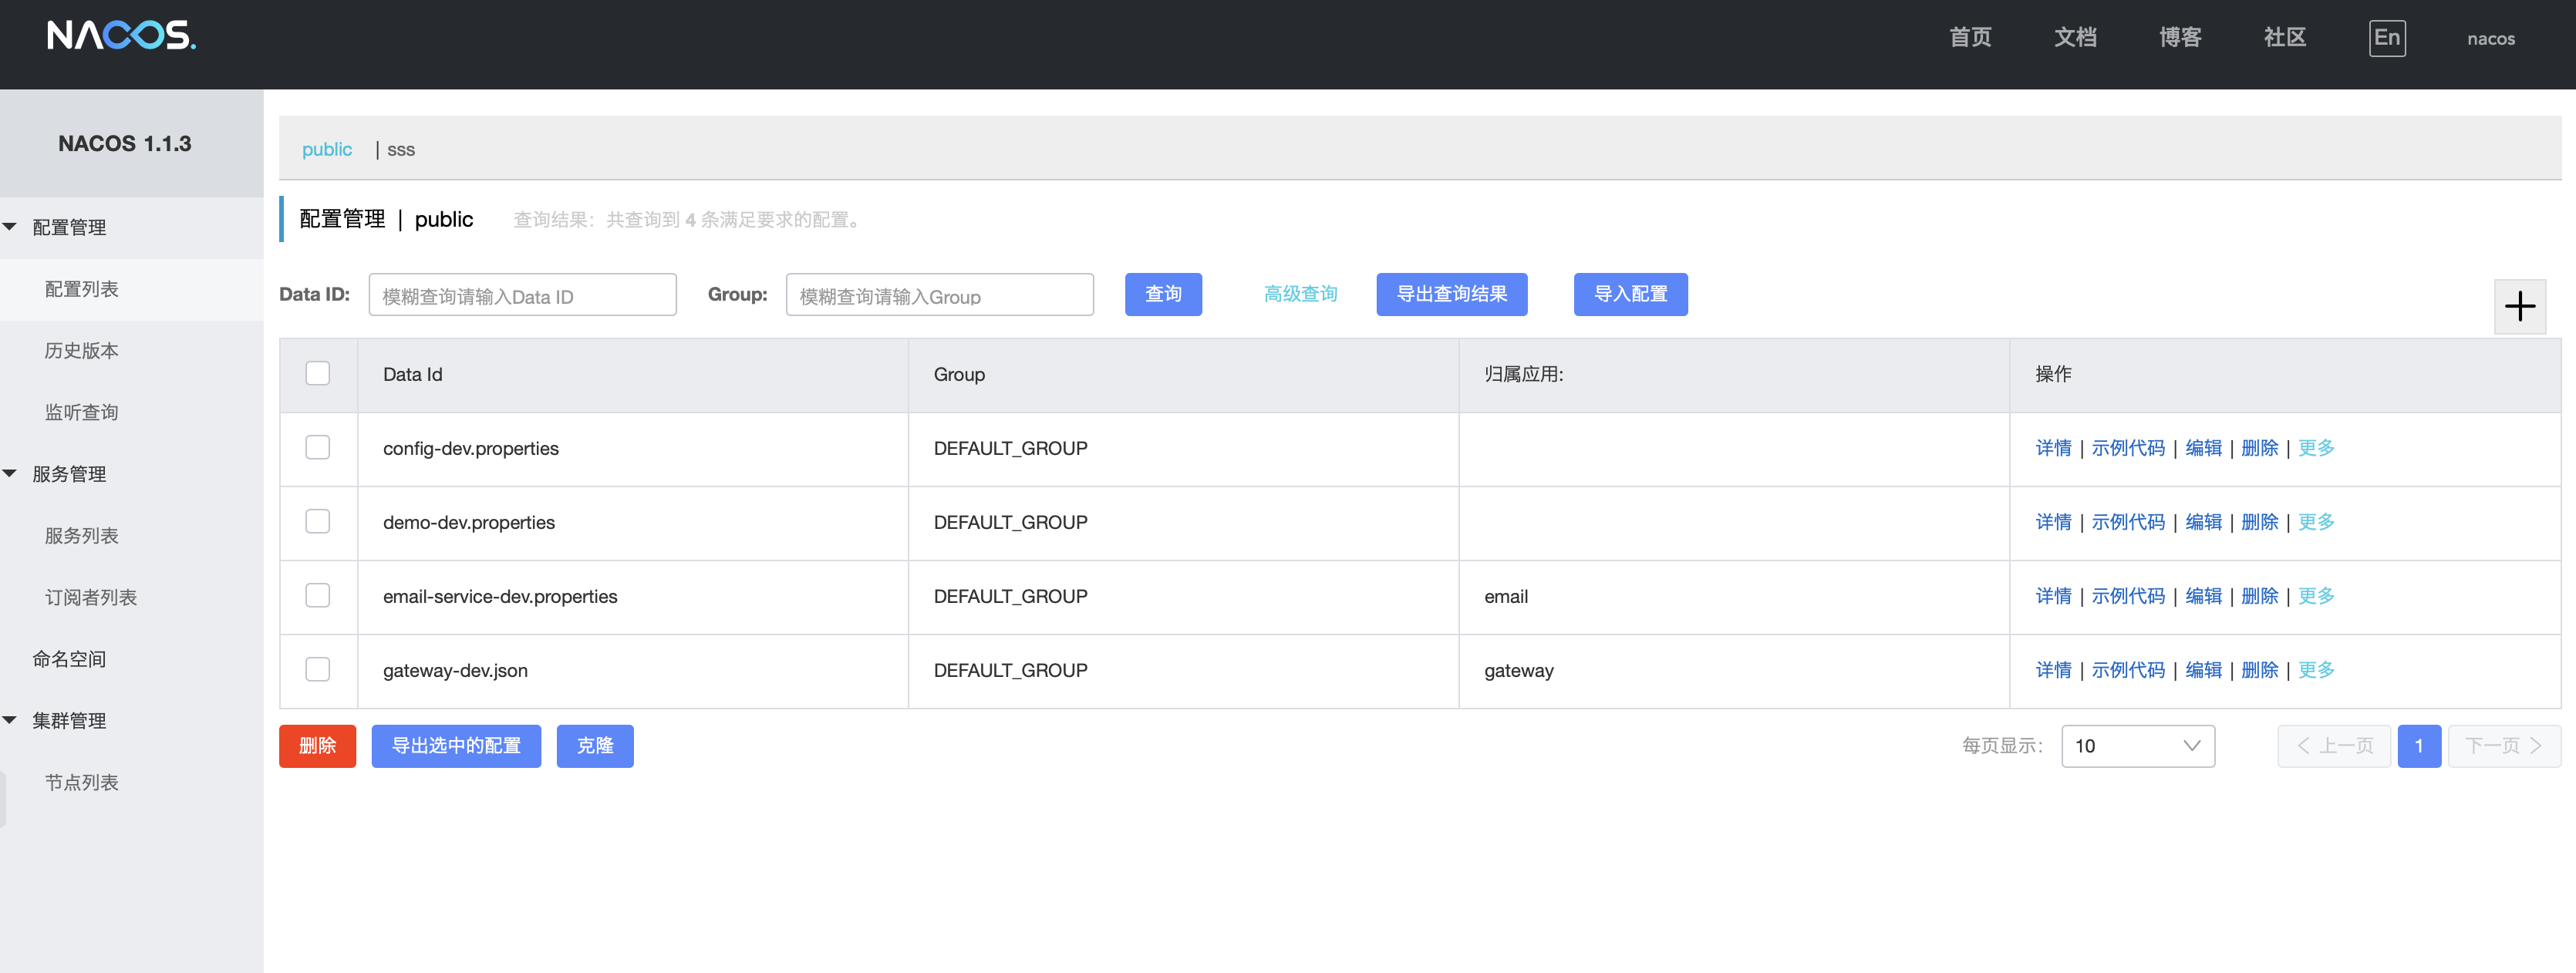Collapse the 集群管理 sidebar section
The height and width of the screenshot is (973, 2576).
[x=11, y=720]
